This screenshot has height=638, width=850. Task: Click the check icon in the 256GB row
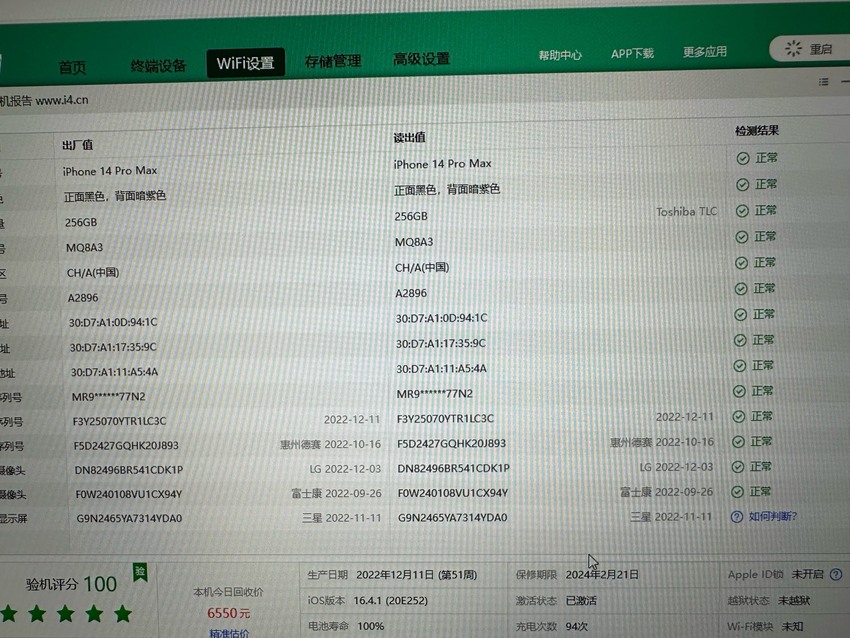742,211
